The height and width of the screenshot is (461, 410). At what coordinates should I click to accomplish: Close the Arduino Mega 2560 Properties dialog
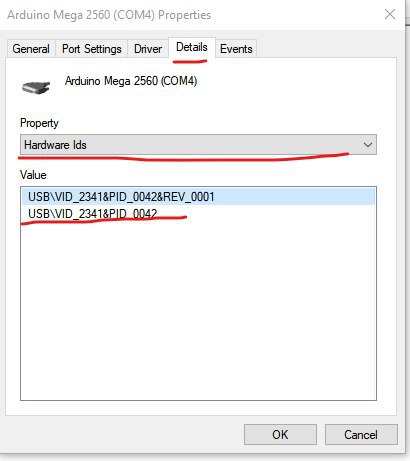390,14
